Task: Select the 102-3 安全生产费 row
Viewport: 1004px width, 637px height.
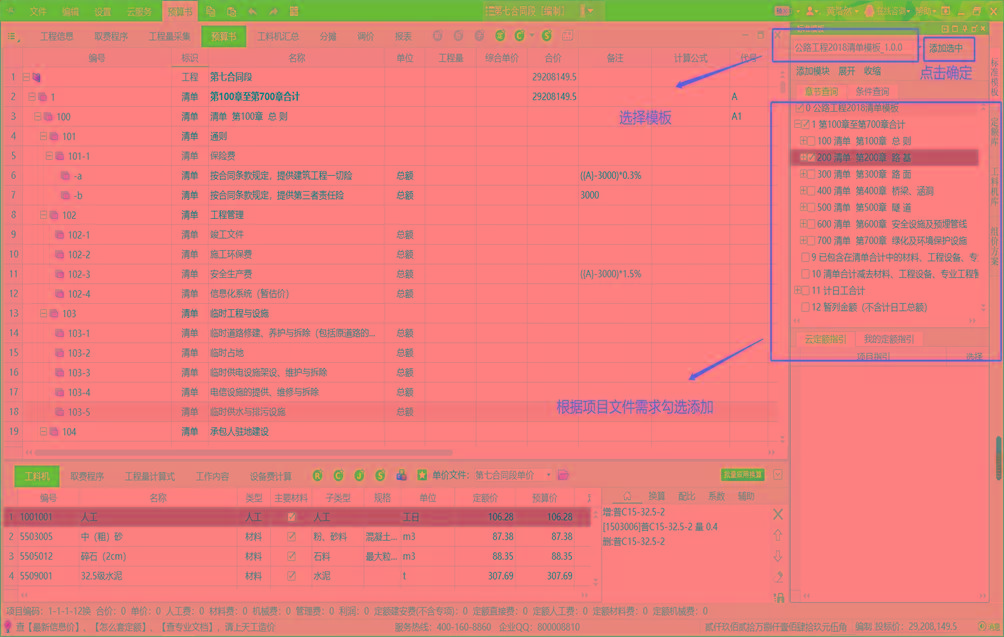Action: point(387,274)
